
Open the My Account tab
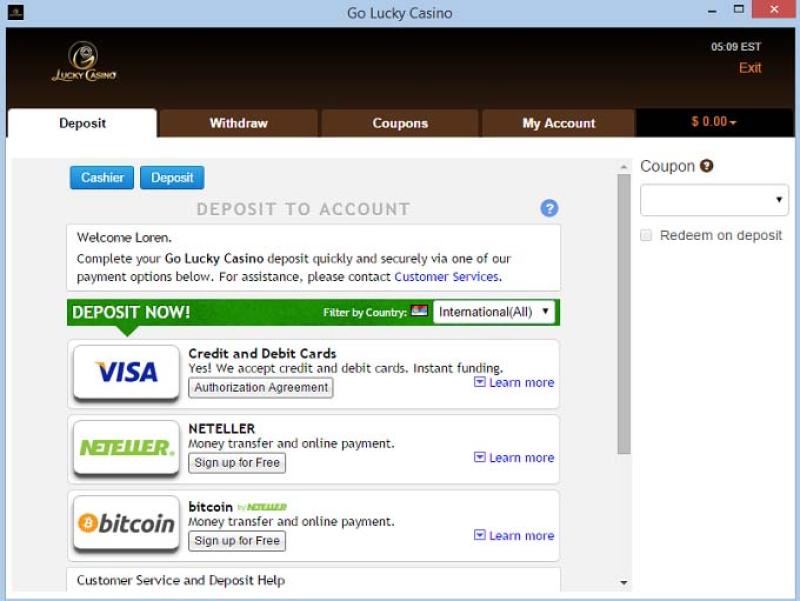(558, 123)
